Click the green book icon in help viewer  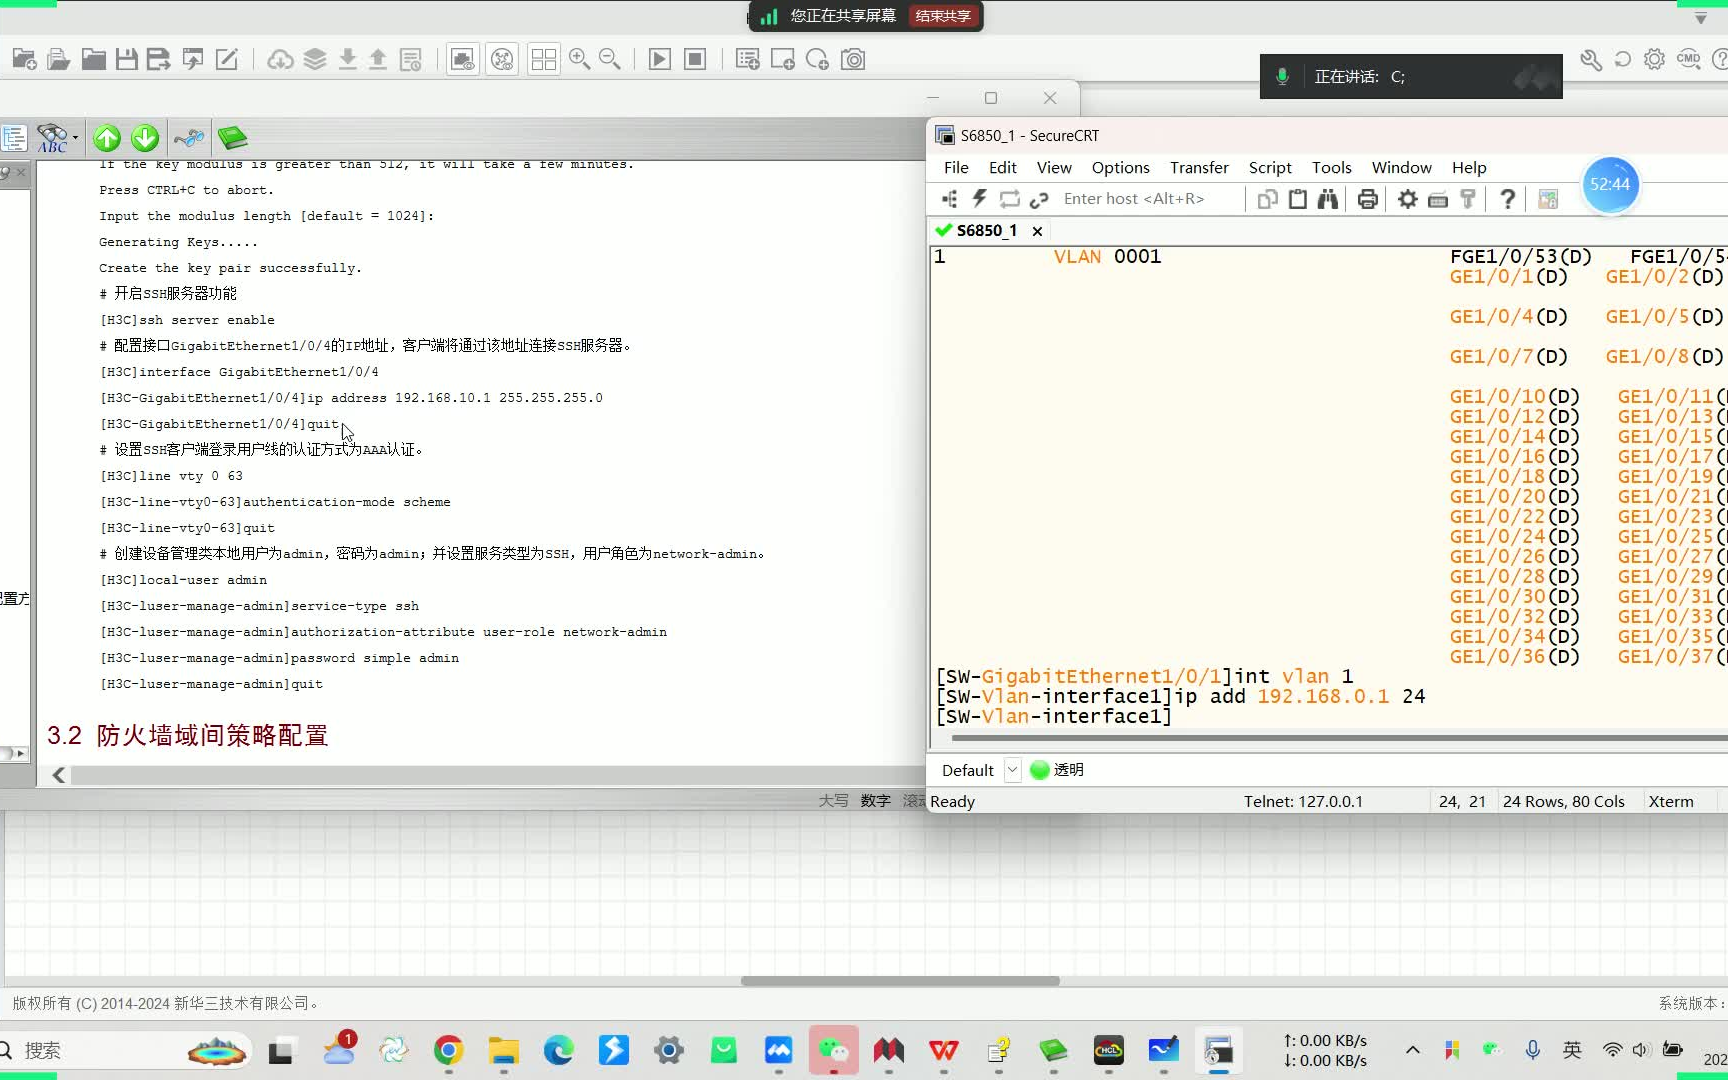232,138
